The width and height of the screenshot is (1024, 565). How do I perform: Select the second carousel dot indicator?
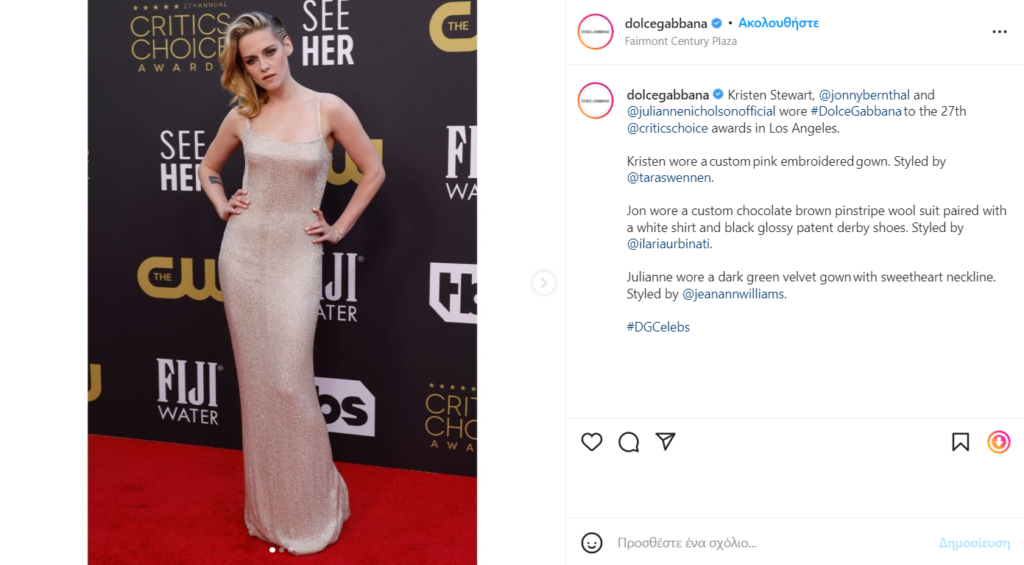coord(281,550)
